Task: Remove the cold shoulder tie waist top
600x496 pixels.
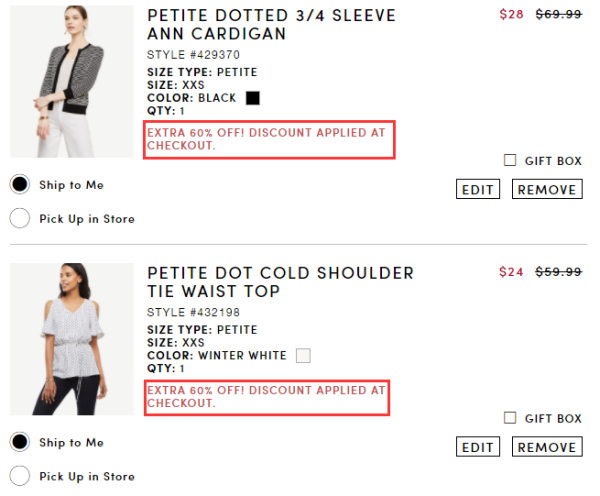Action: 547,447
